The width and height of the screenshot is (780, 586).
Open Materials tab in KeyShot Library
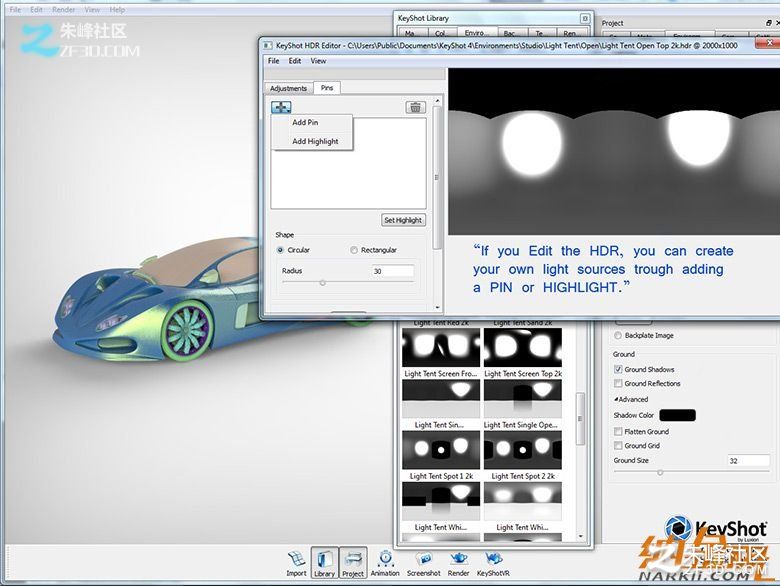tap(410, 33)
